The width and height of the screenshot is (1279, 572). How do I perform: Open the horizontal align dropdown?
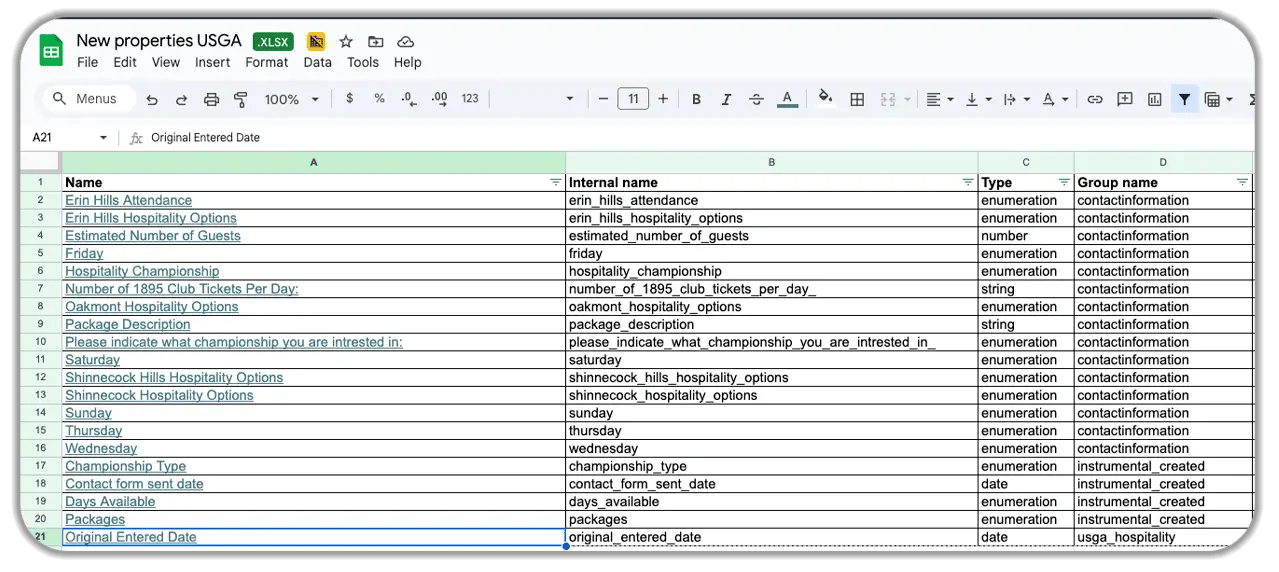(939, 99)
